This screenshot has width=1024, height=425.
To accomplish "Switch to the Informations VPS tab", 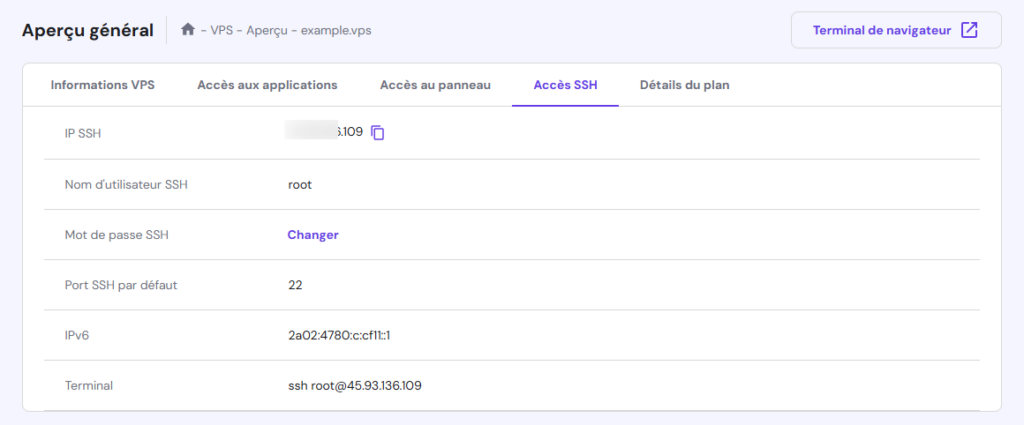I will (x=103, y=85).
